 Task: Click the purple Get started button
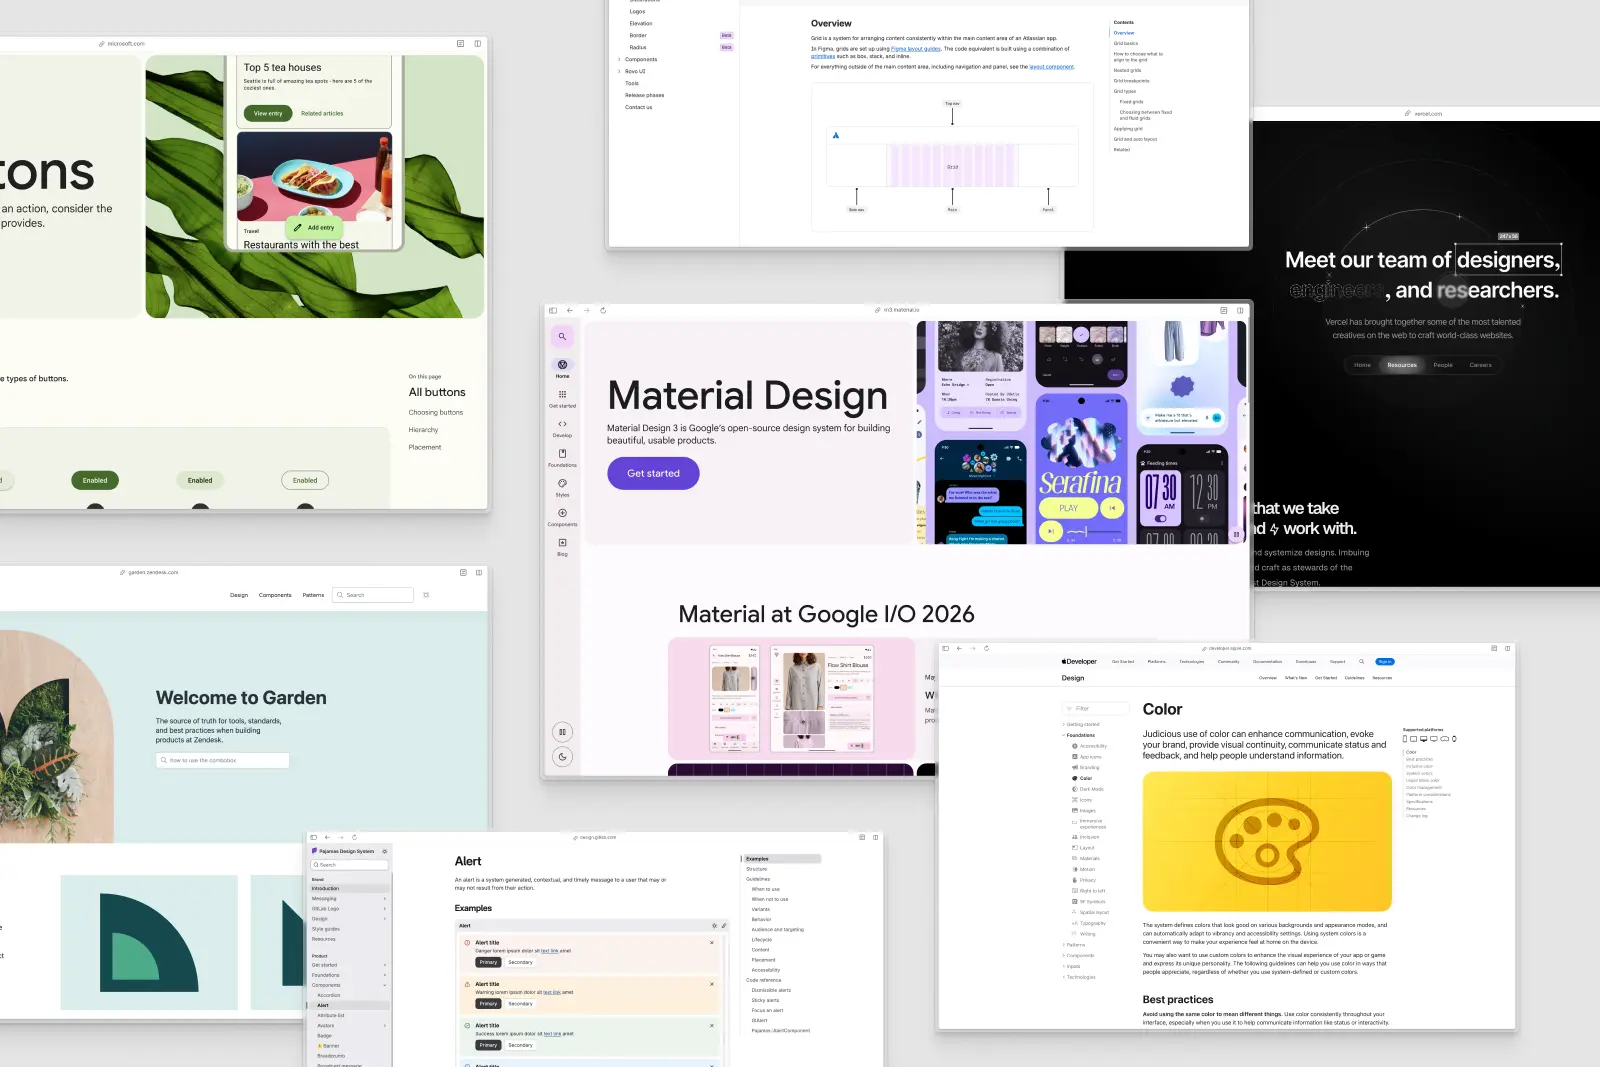tap(653, 473)
